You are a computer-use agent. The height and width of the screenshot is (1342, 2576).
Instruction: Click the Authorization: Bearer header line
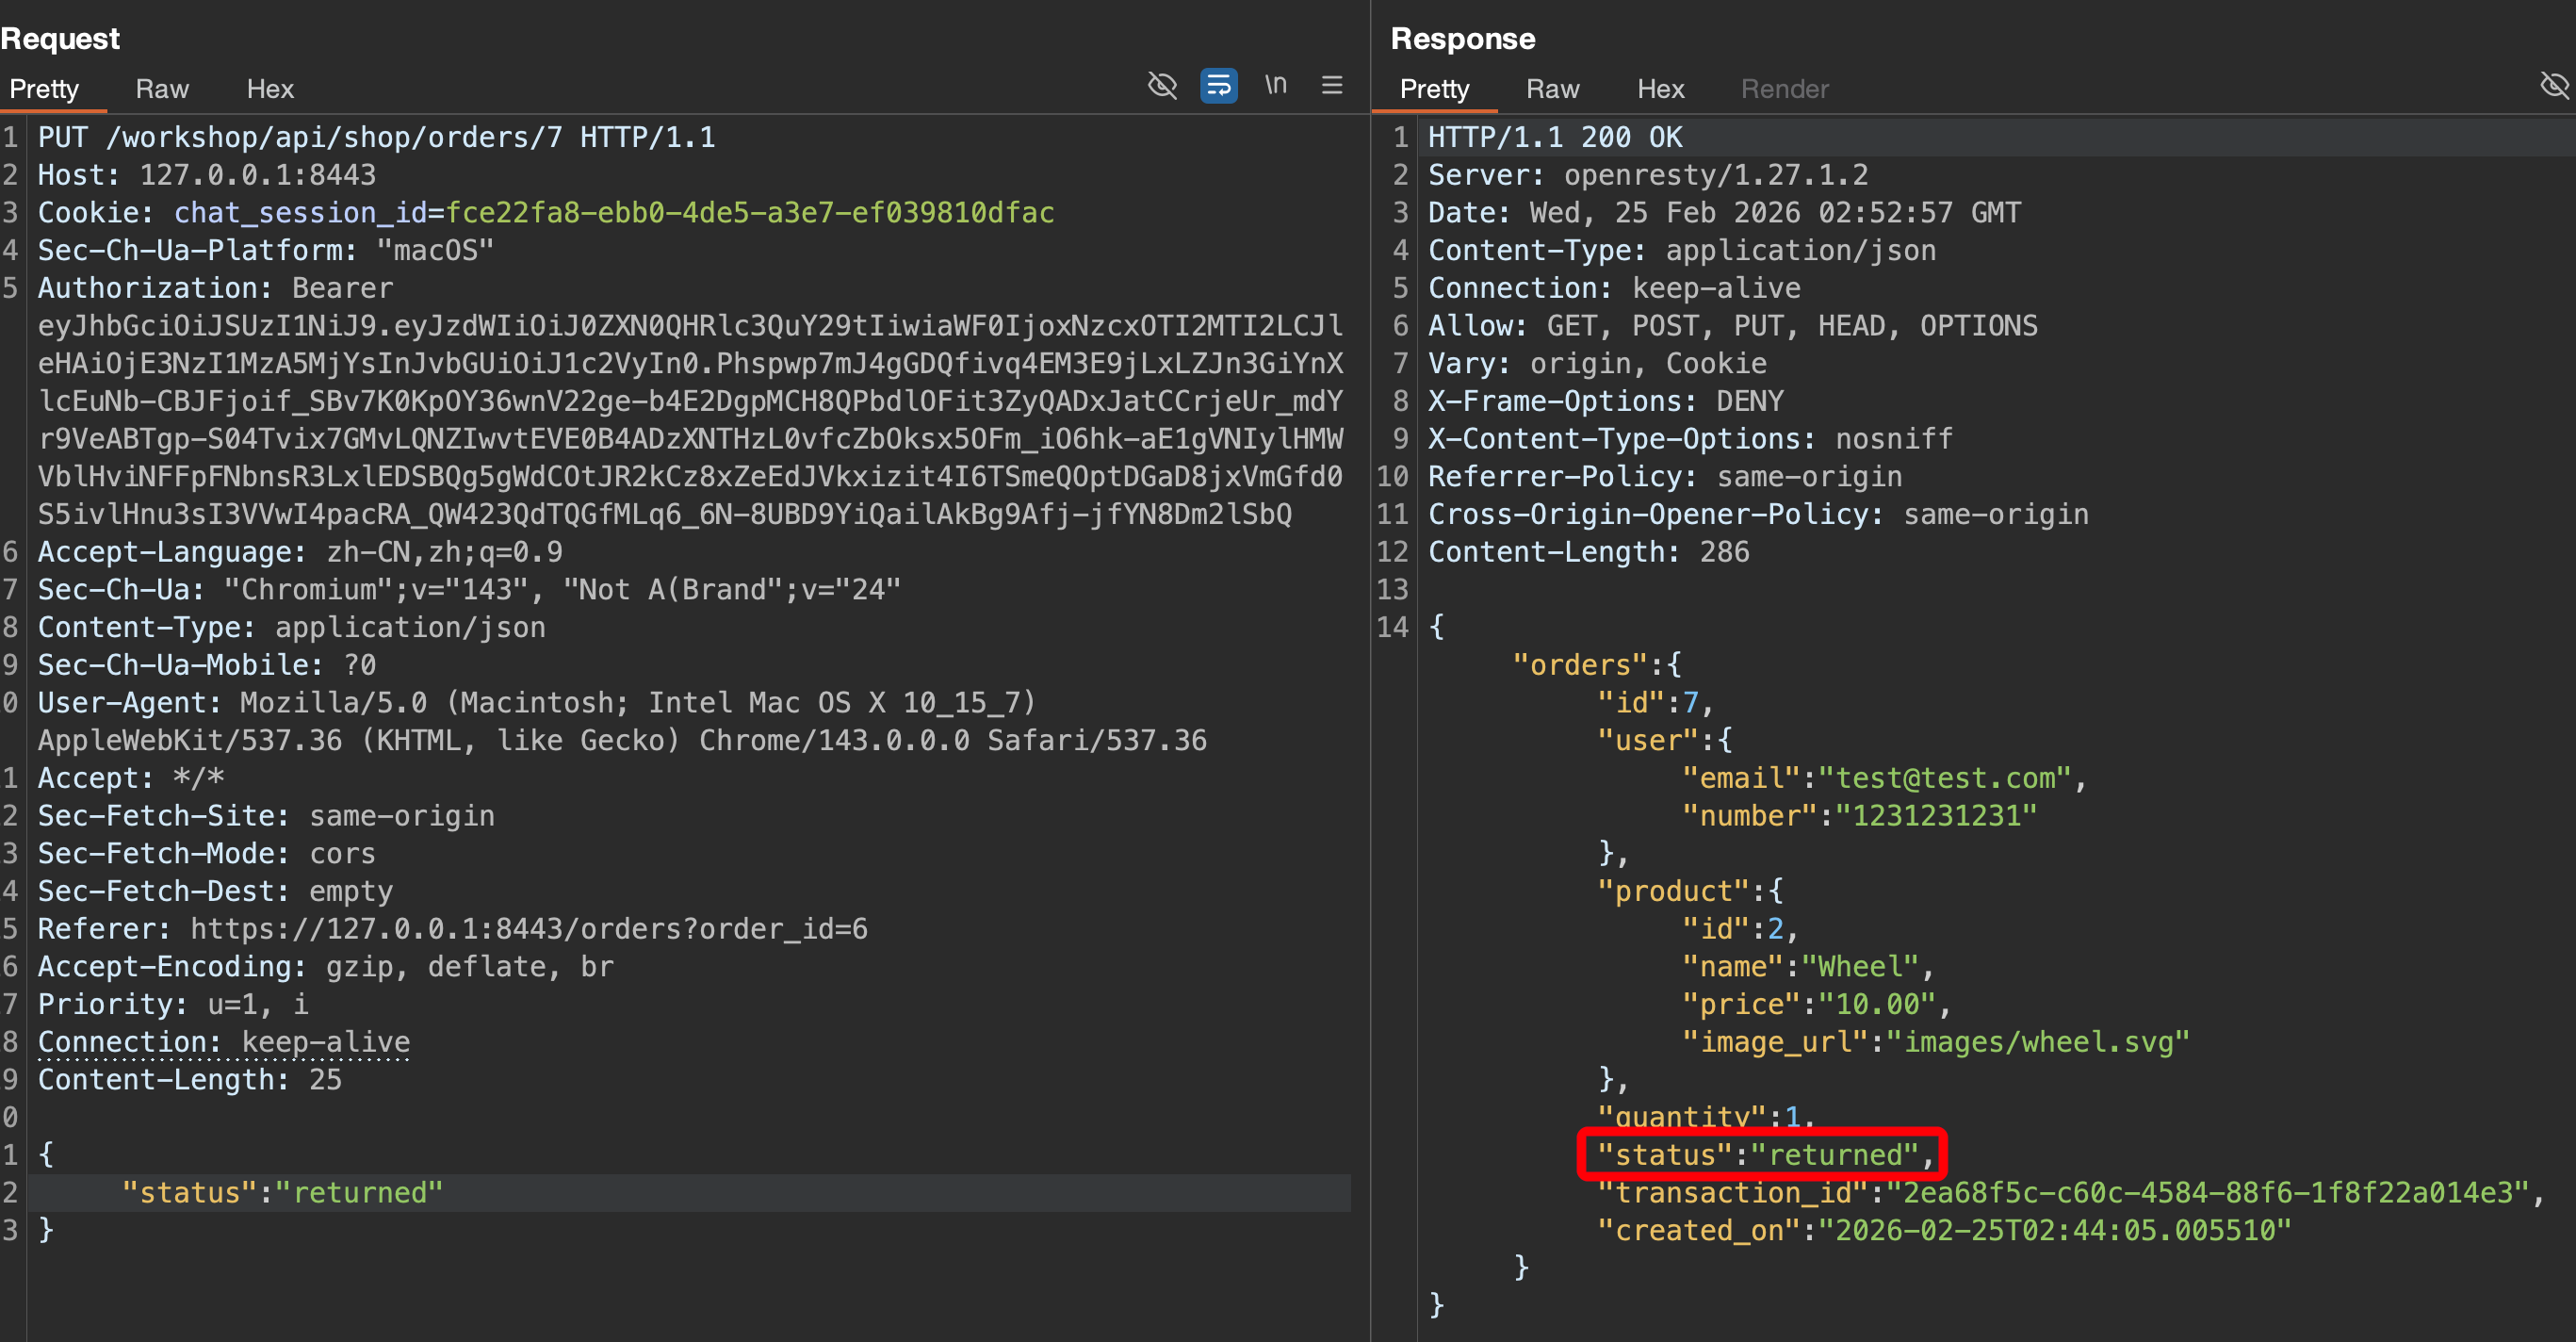(x=215, y=288)
